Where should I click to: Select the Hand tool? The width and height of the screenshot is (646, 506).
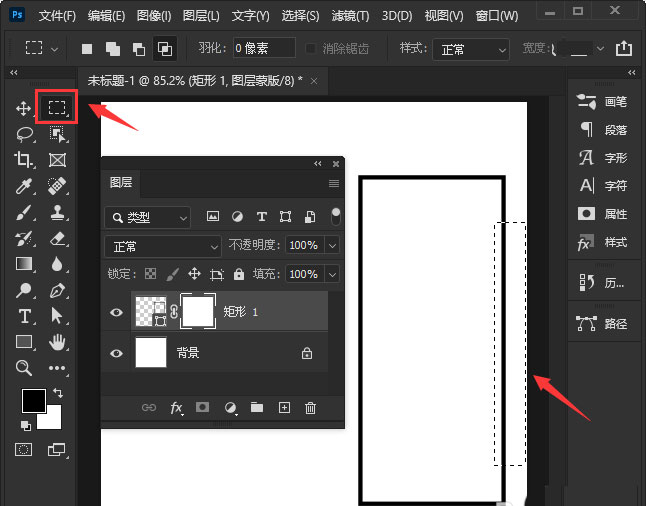pyautogui.click(x=57, y=342)
